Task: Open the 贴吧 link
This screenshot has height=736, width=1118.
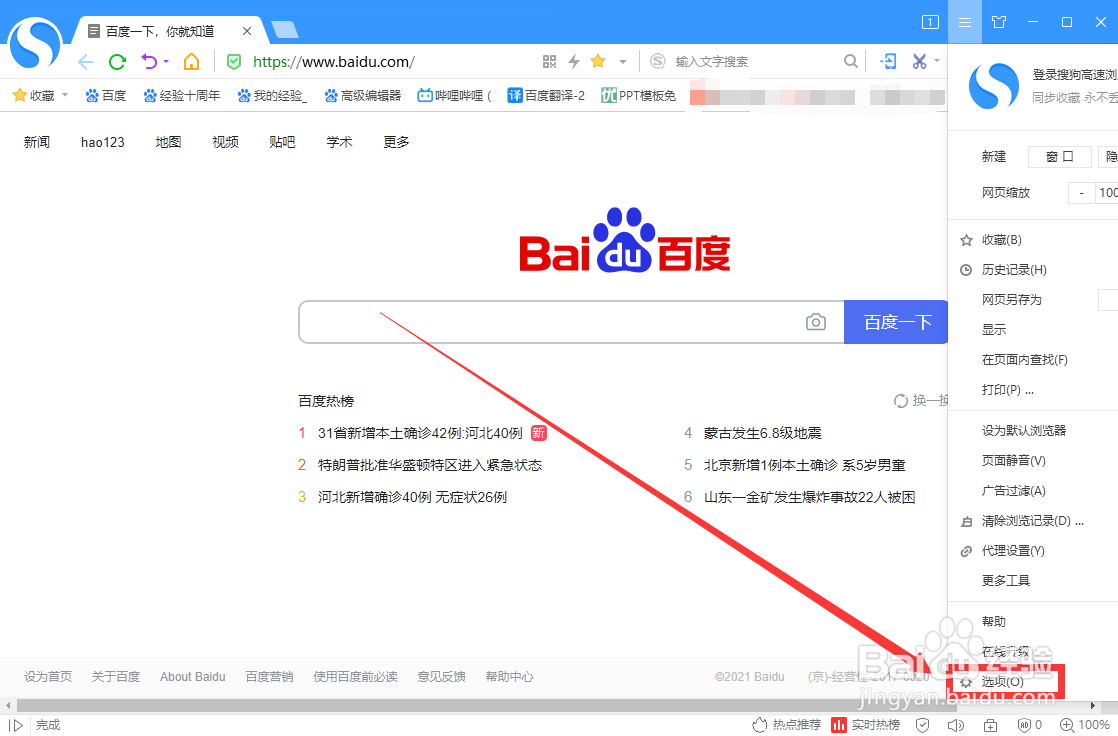Action: coord(282,142)
